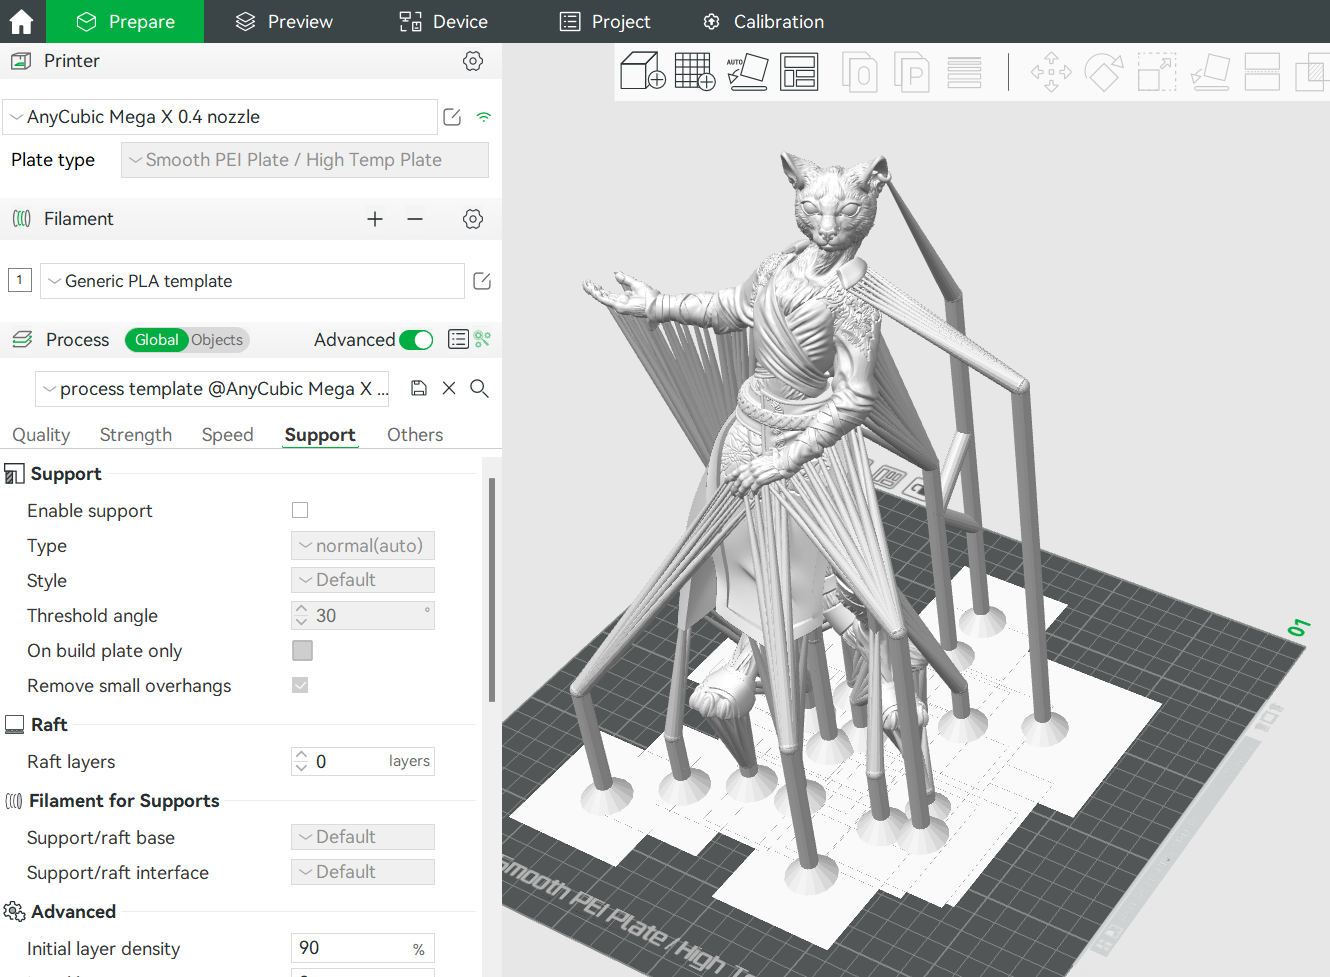Edit the Generic PLA filament preset
The image size is (1330, 977).
point(482,281)
